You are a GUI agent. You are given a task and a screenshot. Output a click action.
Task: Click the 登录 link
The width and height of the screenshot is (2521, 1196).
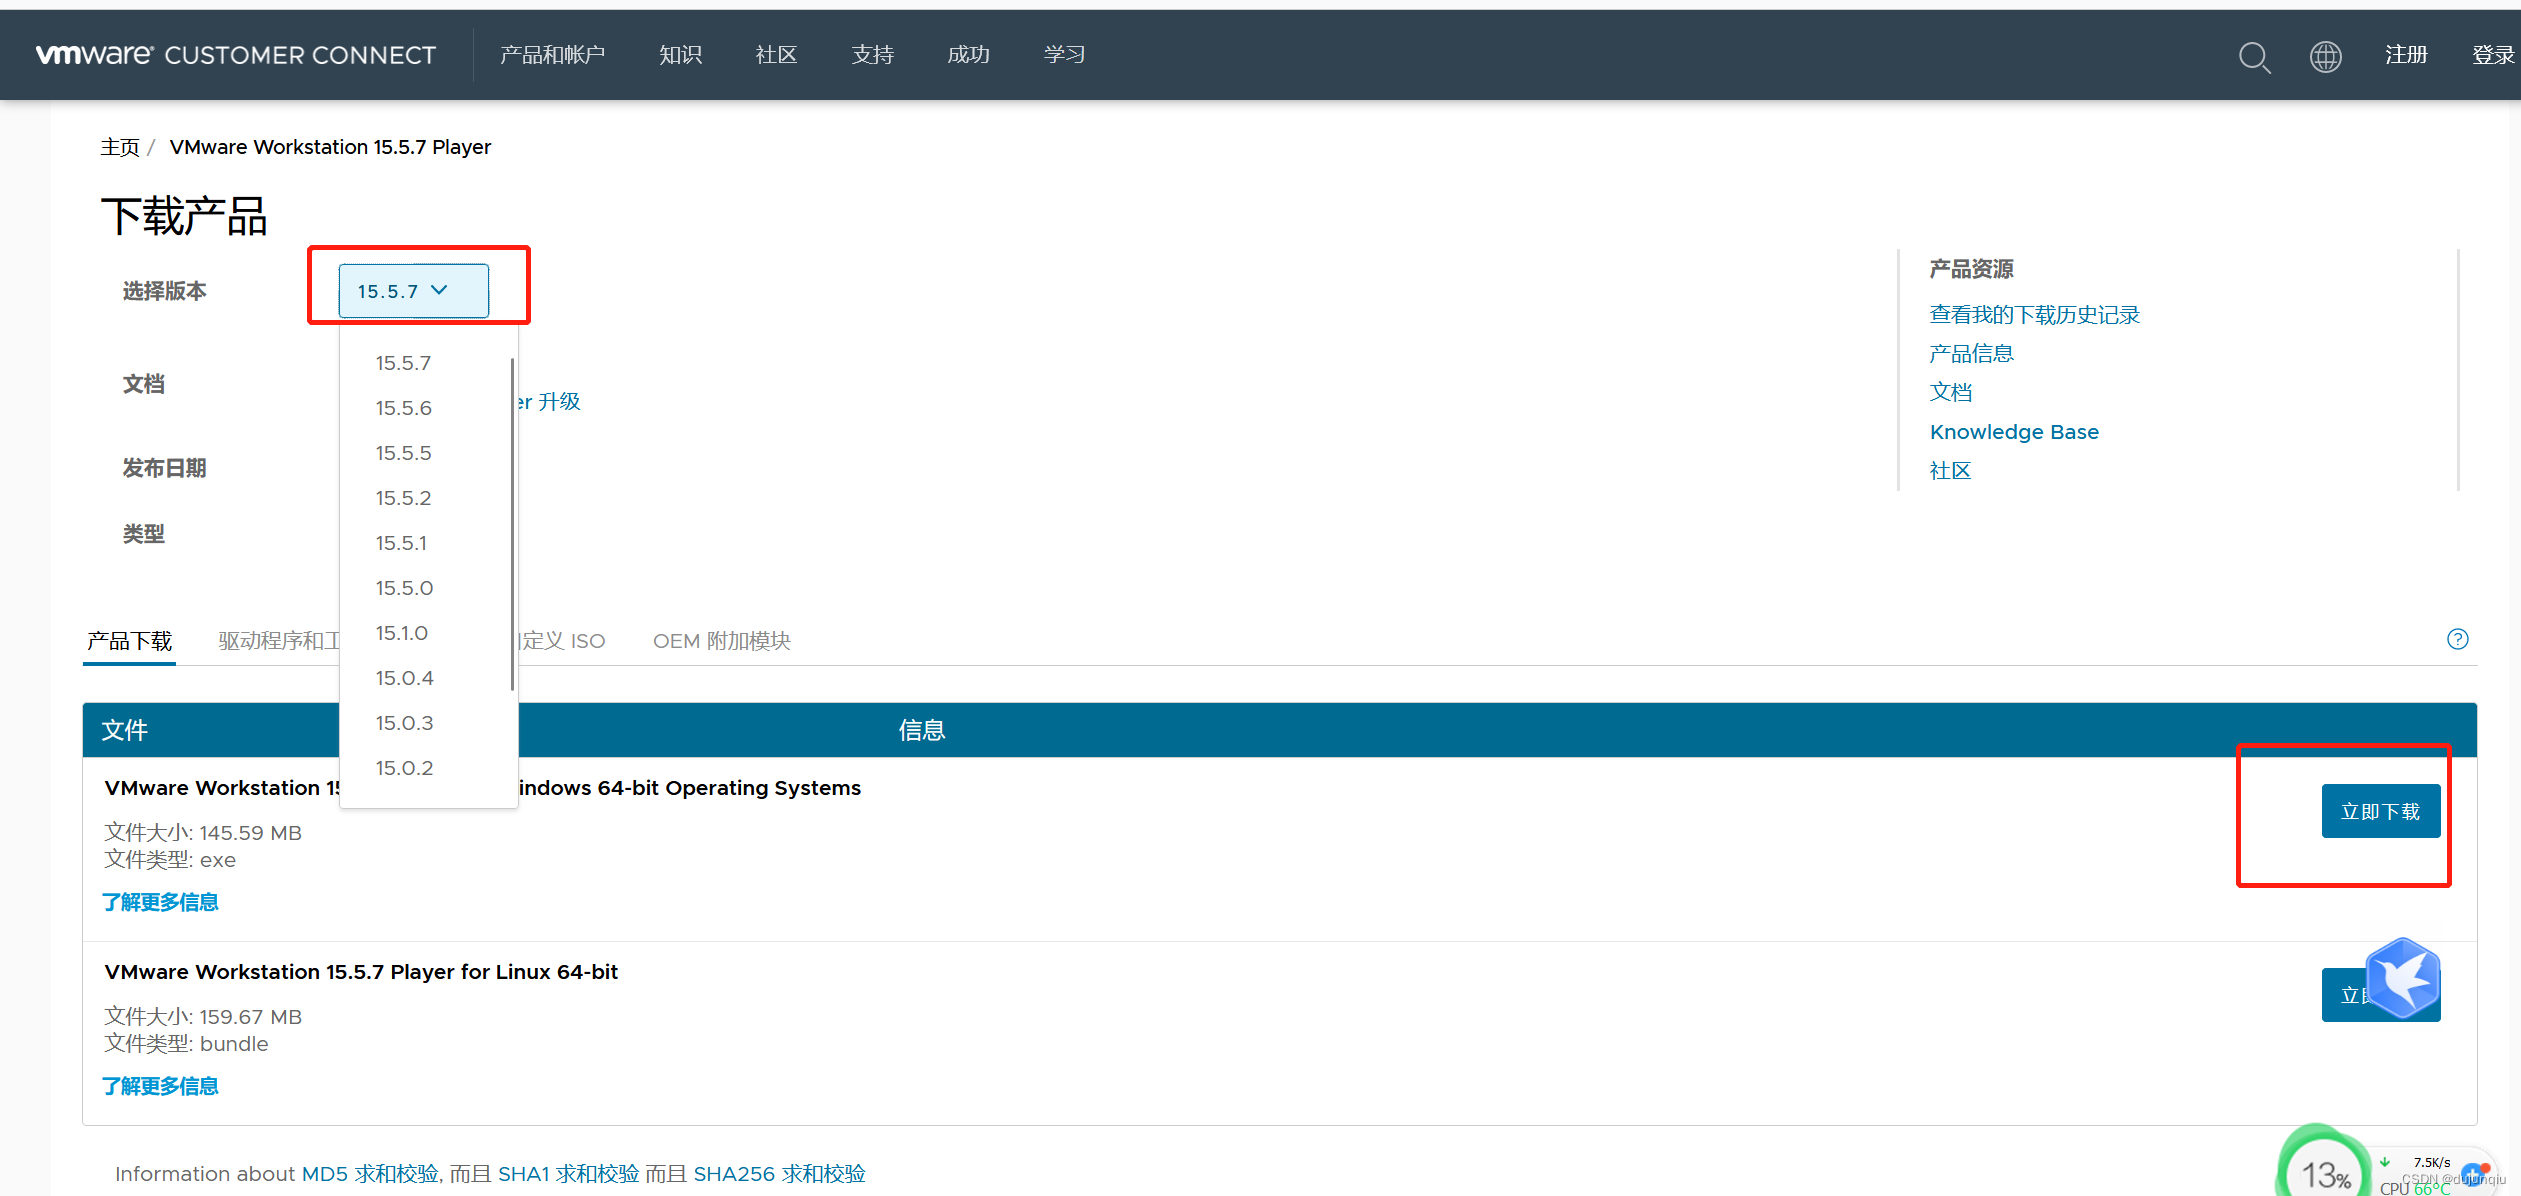(x=2493, y=55)
